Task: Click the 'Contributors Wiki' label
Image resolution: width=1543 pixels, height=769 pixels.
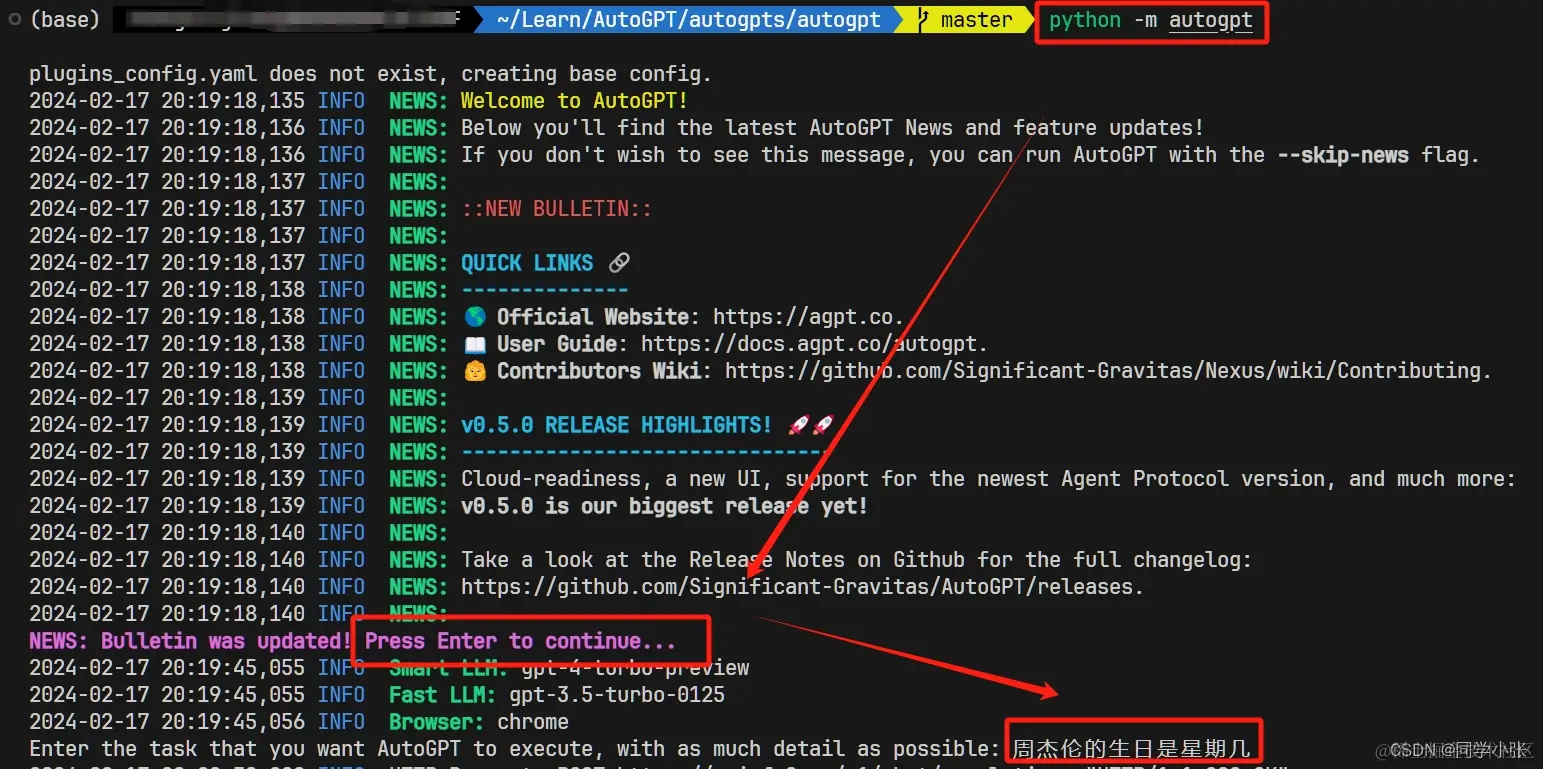Action: 599,371
